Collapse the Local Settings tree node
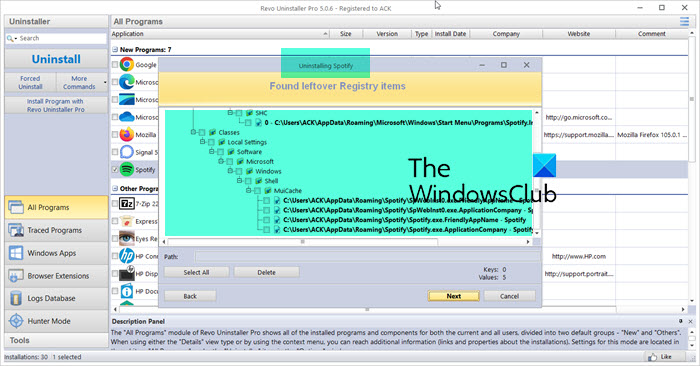The width and height of the screenshot is (700, 366). pyautogui.click(x=203, y=142)
